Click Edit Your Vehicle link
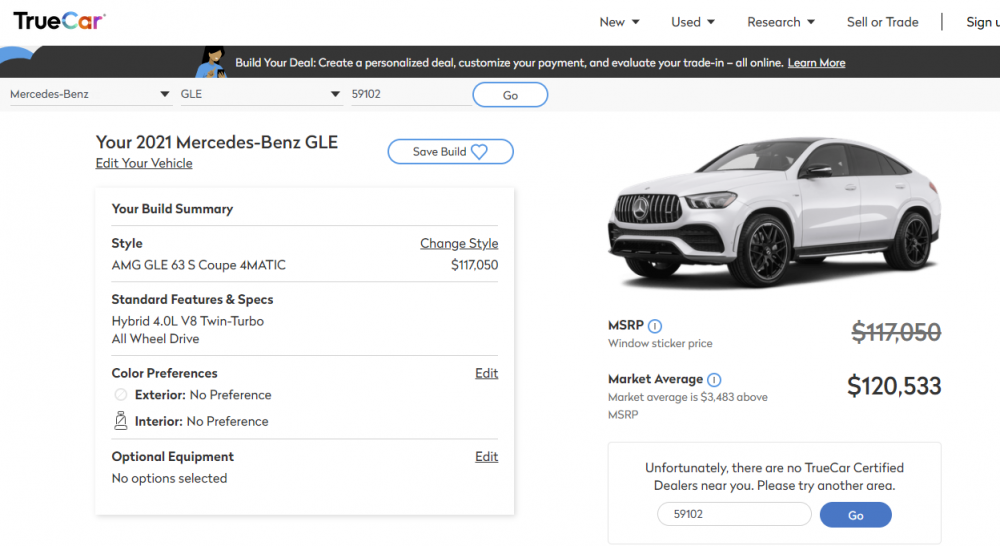Viewport: 1000px width, 546px height. (x=144, y=163)
